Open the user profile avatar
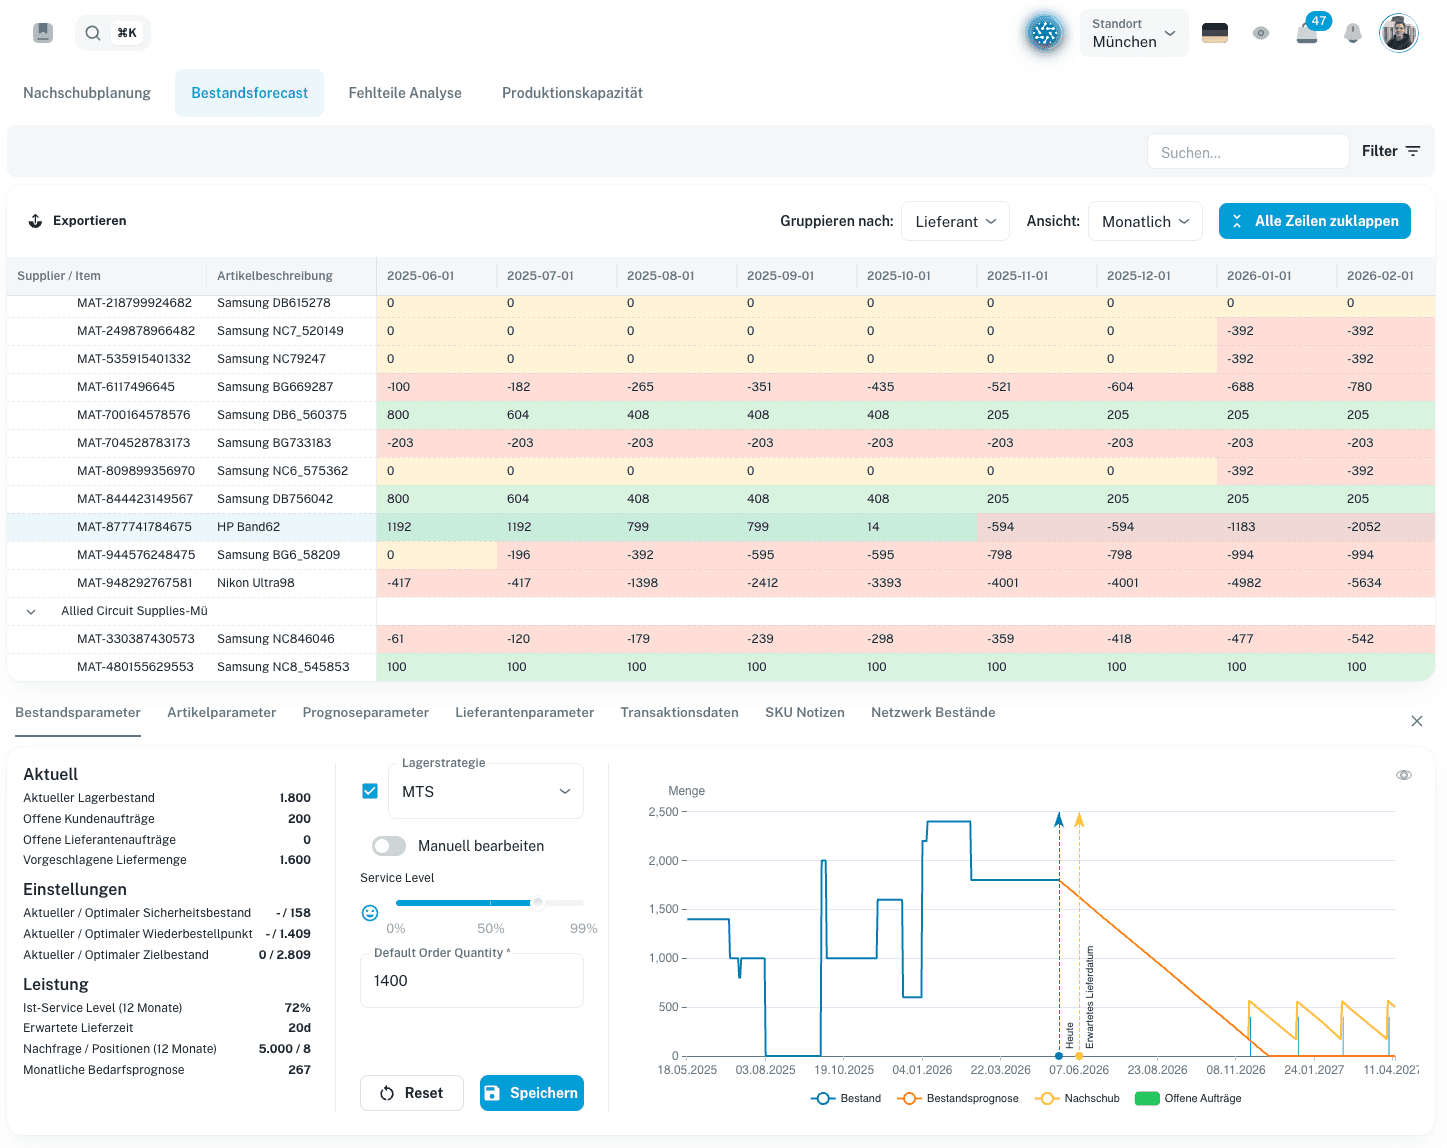Screen dimensions: 1447x1148 click(x=1399, y=33)
